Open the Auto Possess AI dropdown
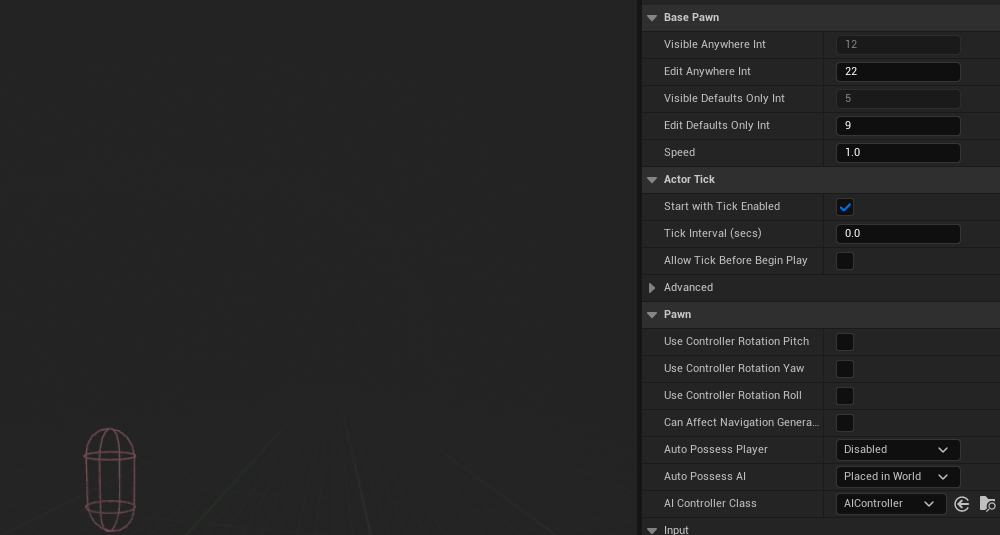The image size is (1000, 535). tap(898, 476)
